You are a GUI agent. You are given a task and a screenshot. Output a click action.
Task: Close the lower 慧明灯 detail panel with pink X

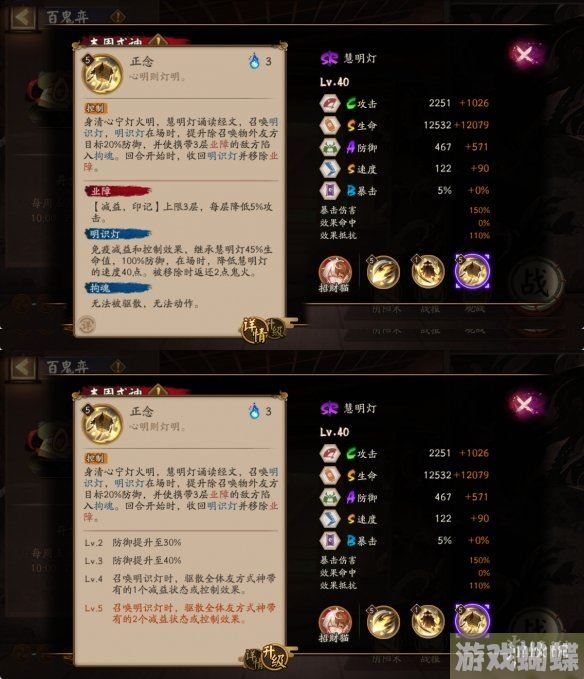click(x=525, y=404)
